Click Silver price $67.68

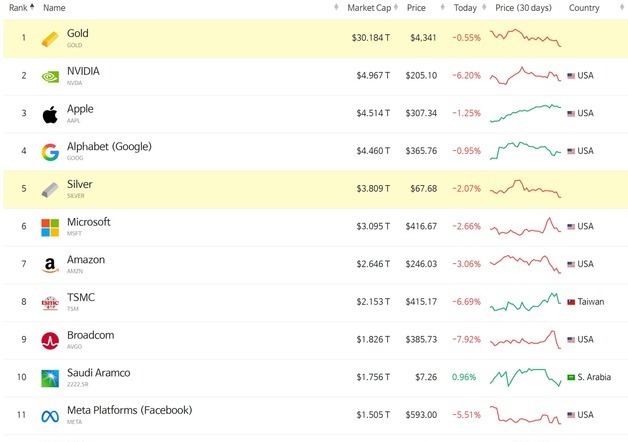pos(423,189)
